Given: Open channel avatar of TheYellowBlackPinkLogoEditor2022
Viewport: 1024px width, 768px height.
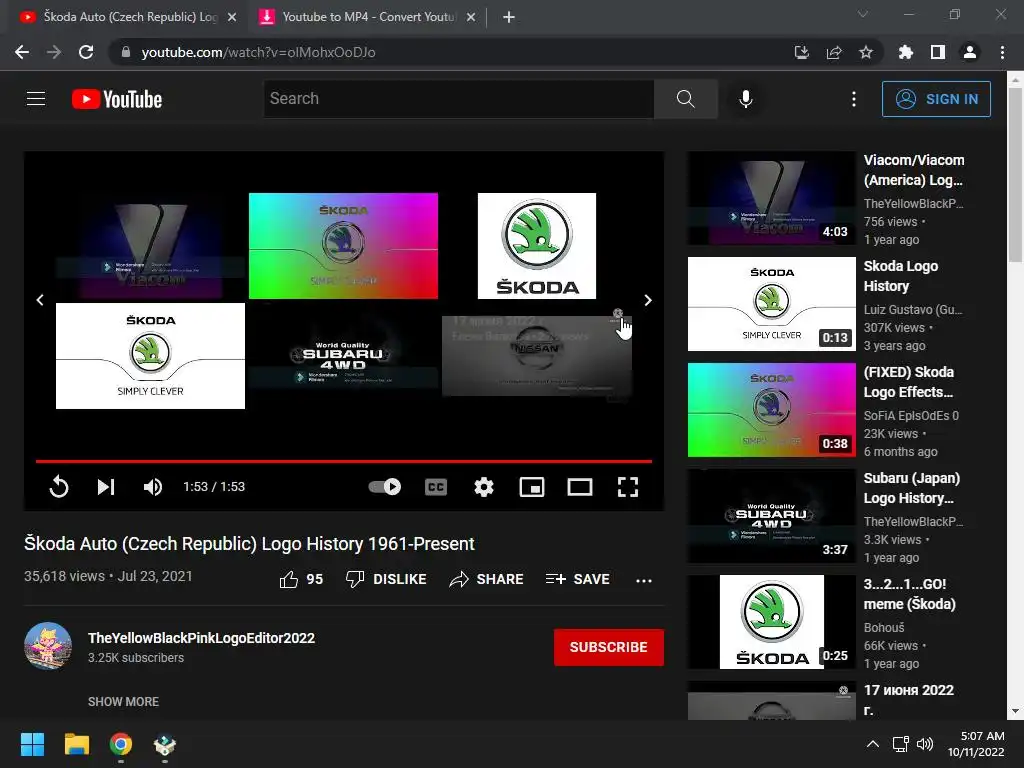Looking at the screenshot, I should pyautogui.click(x=48, y=646).
